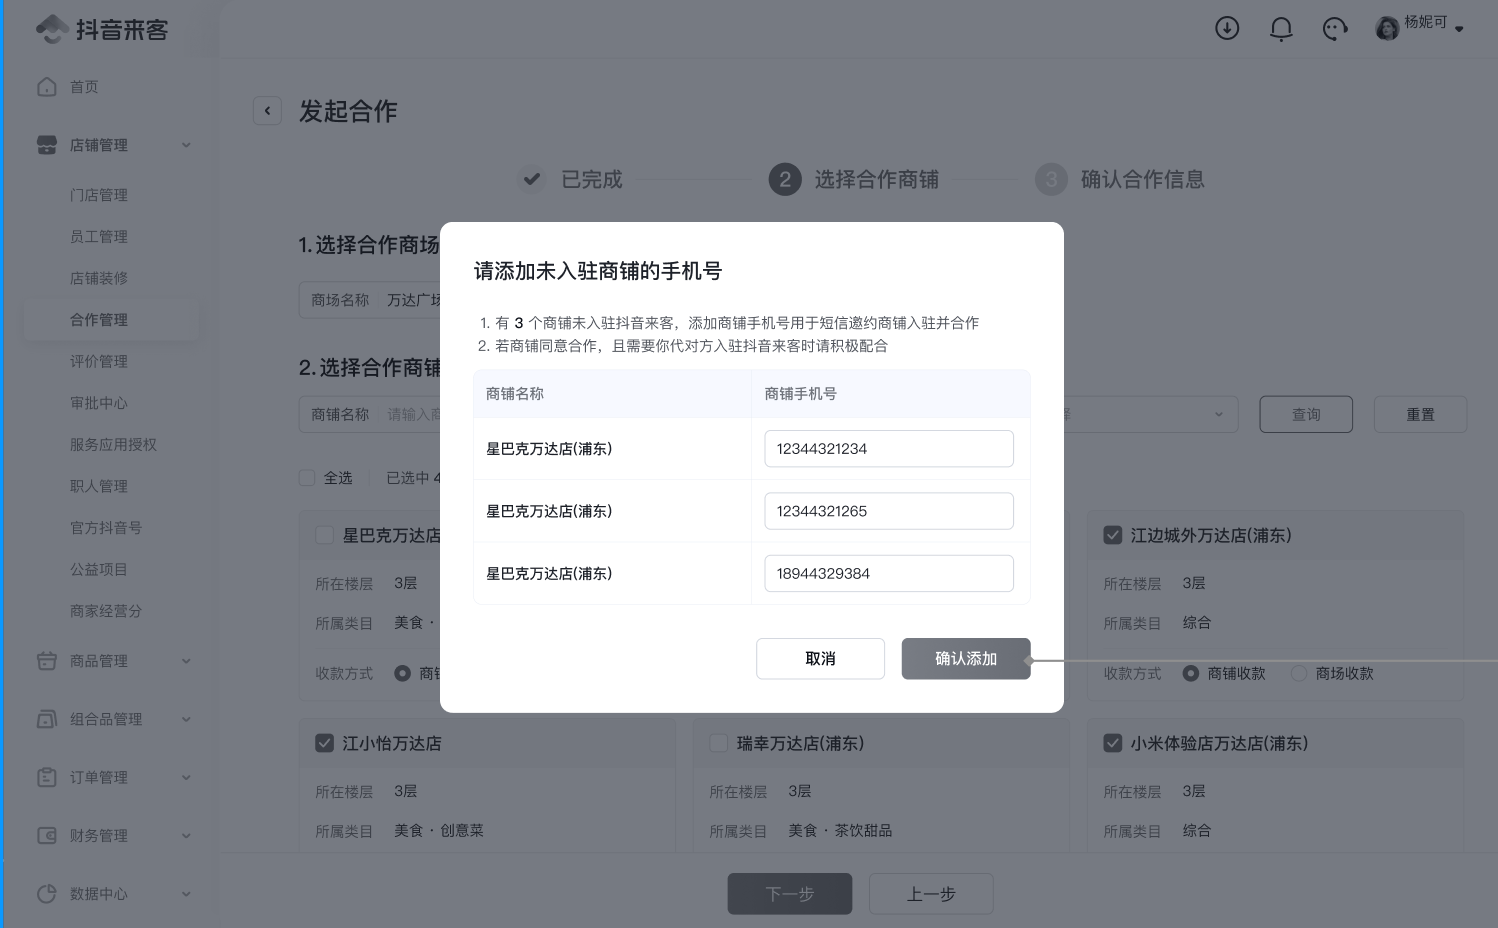The image size is (1498, 928).
Task: Select 商场收款 radio option
Action: pos(1299,674)
